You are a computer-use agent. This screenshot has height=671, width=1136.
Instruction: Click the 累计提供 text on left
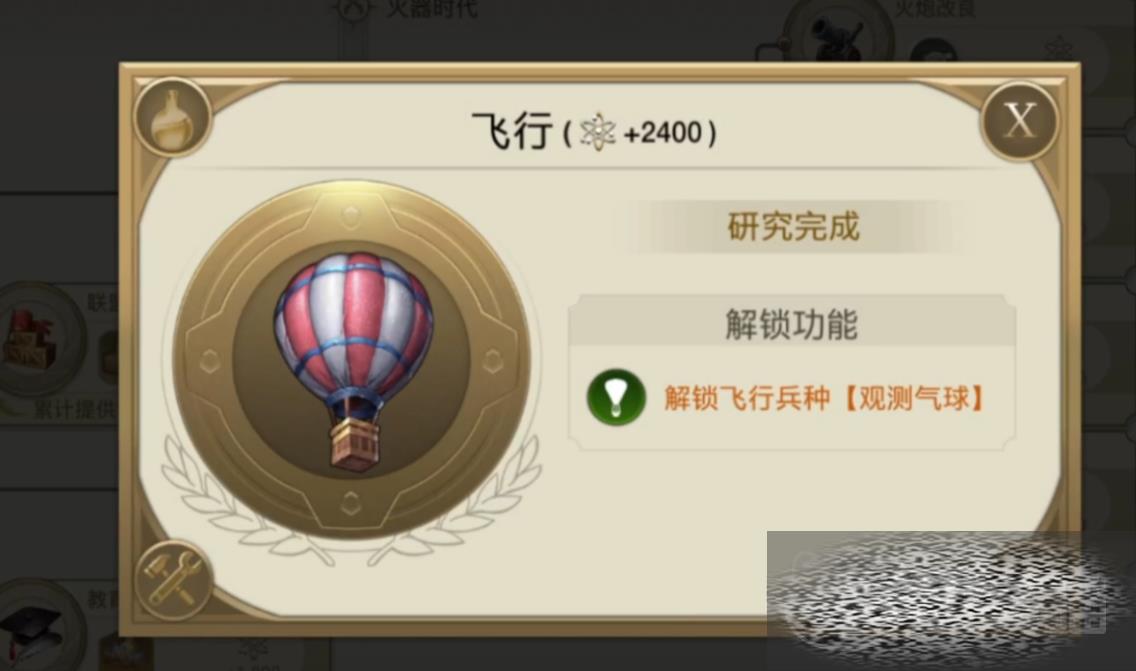click(x=75, y=410)
